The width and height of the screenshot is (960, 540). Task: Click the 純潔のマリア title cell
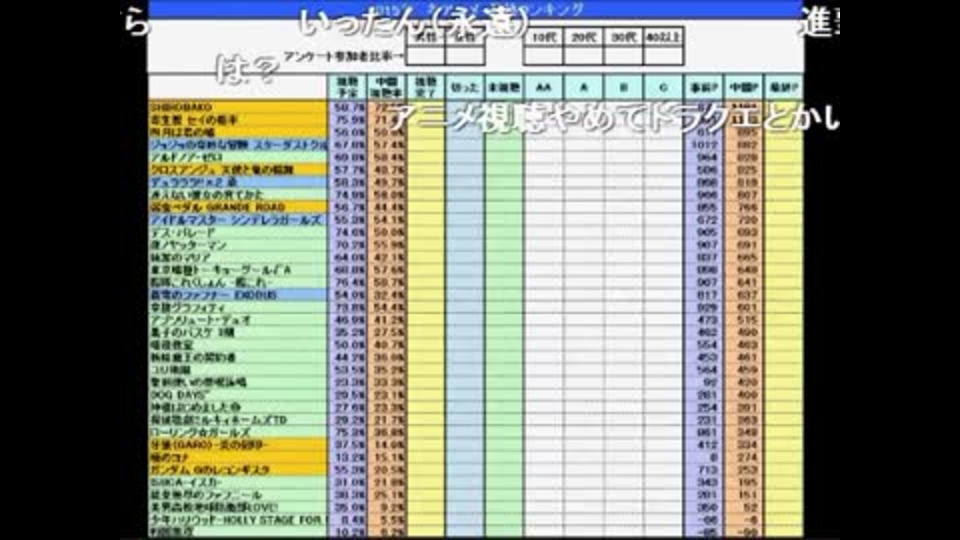coord(238,257)
